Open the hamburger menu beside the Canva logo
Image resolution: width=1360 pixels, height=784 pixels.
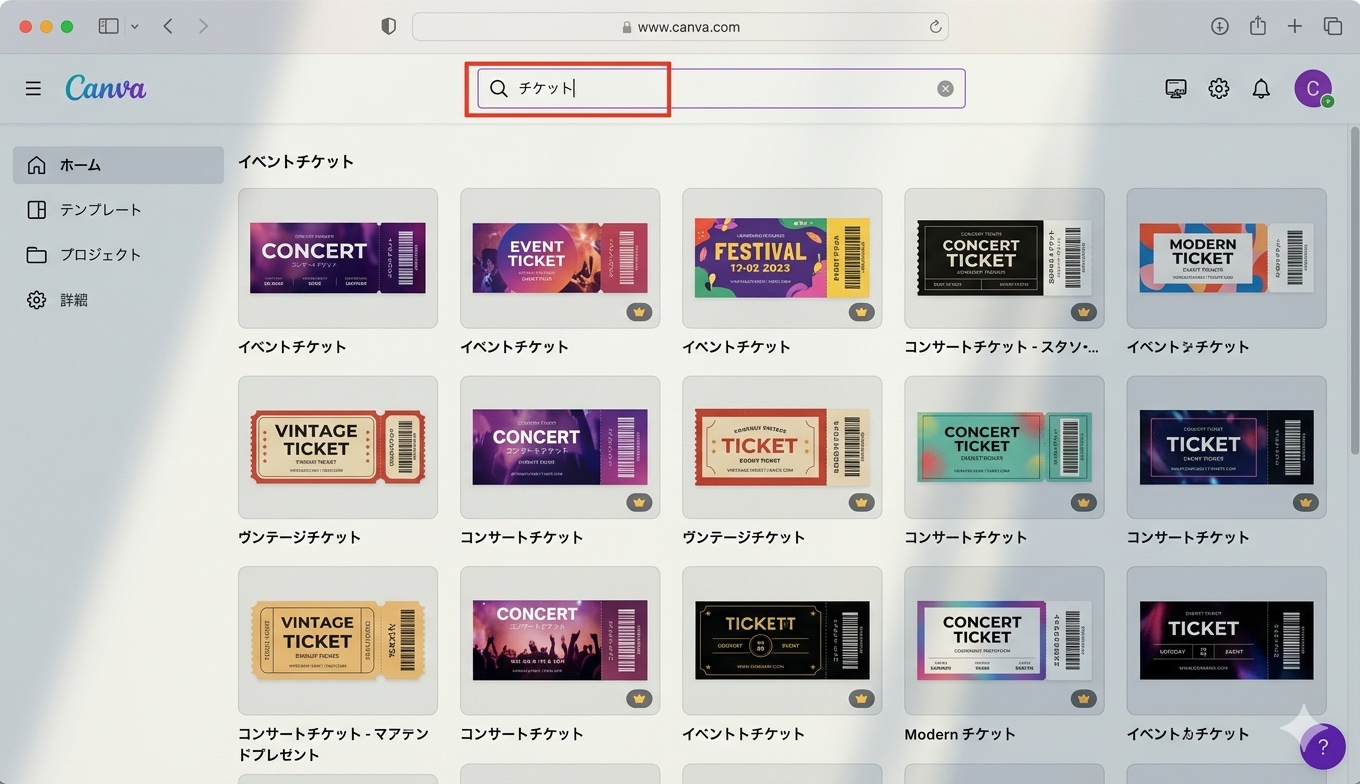[33, 87]
